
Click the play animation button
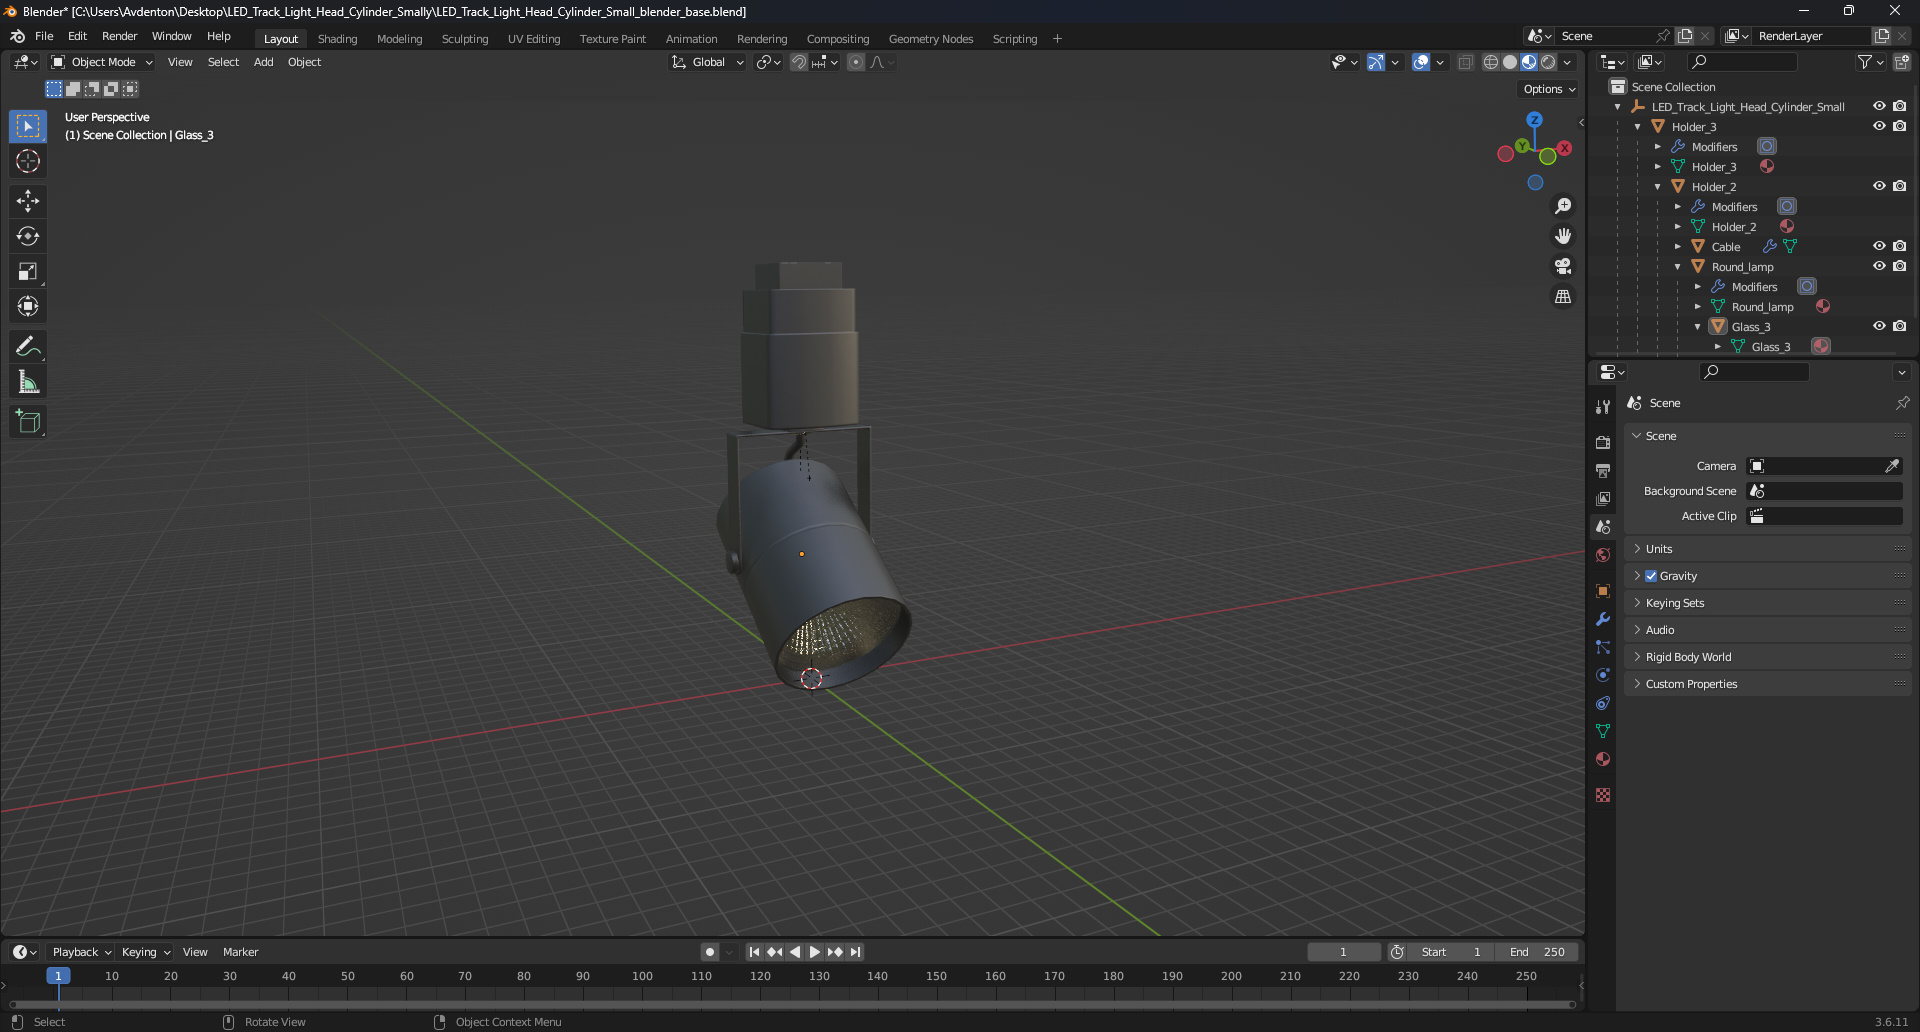814,952
